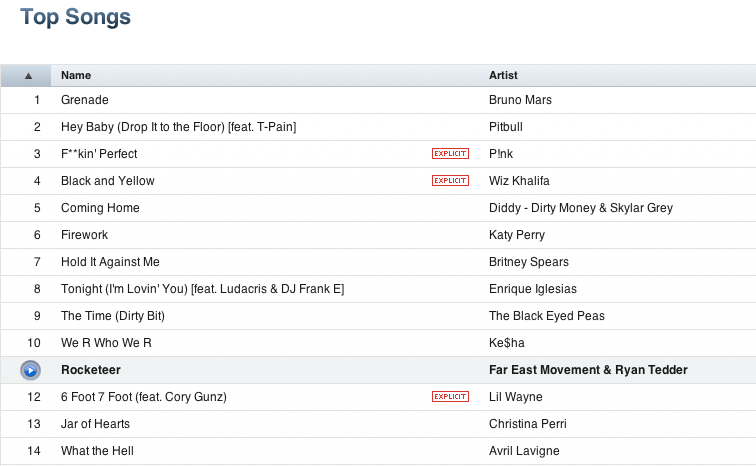
Task: Click the EXPLICIT badge on 6 Foot 7 Foot
Action: click(450, 397)
